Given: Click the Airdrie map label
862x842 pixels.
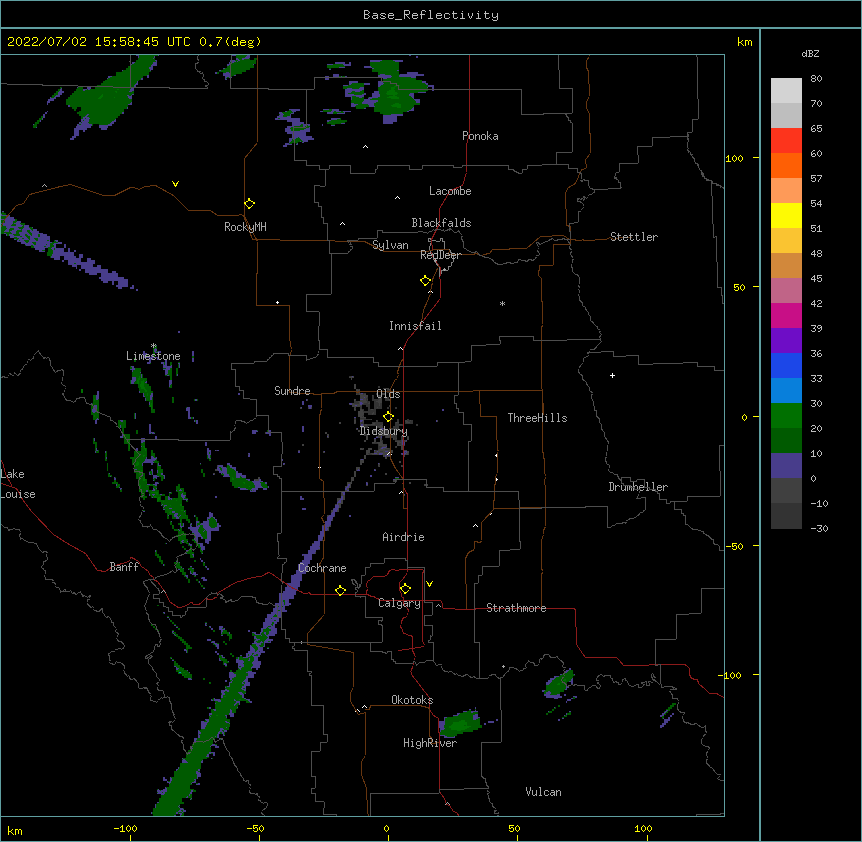Looking at the screenshot, I should (x=404, y=537).
